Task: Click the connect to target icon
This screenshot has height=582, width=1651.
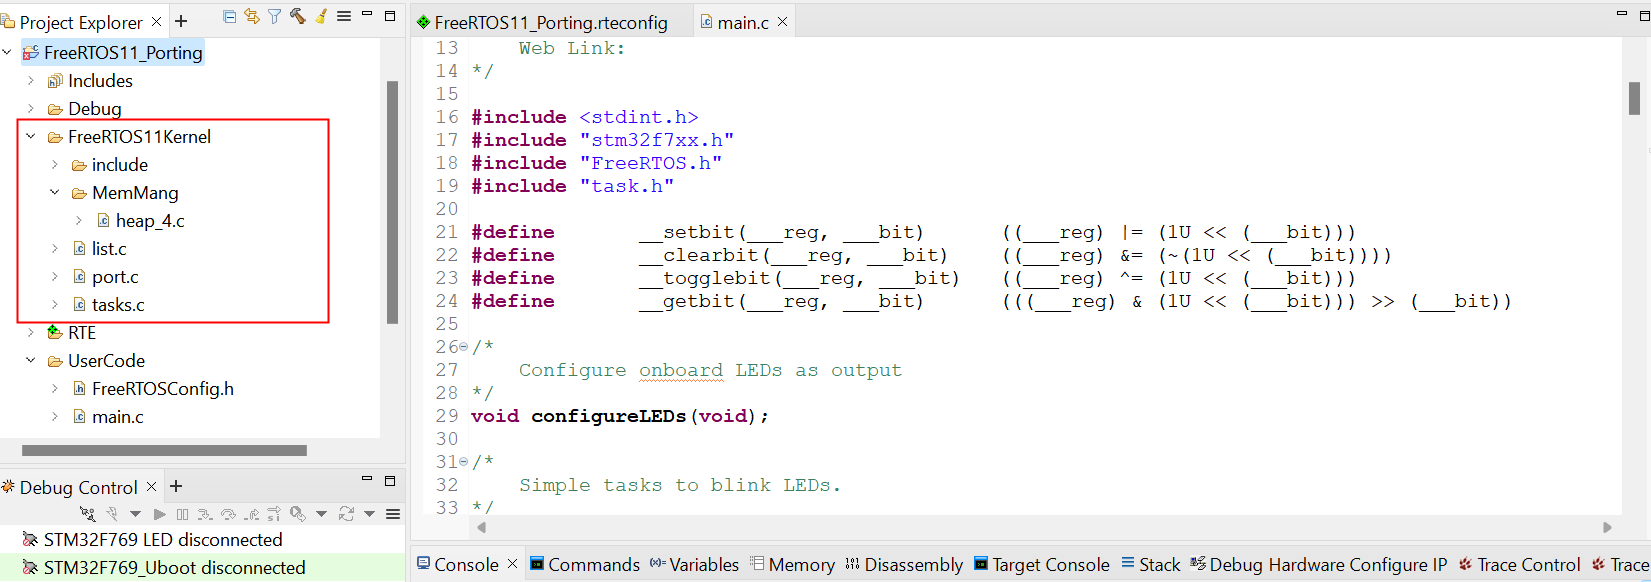Action: 88,514
